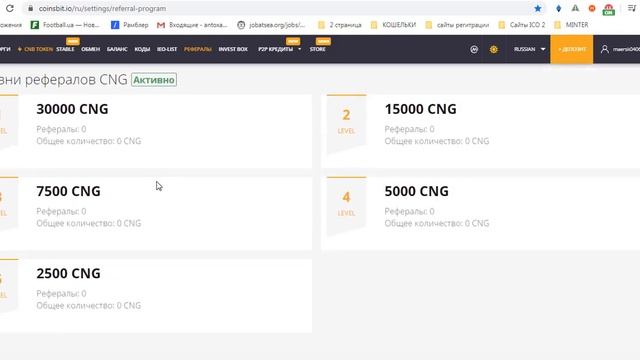Viewport: 640px width, 360px height.
Task: Open the РЕФЕРАЛЫ nav item
Action: click(198, 49)
